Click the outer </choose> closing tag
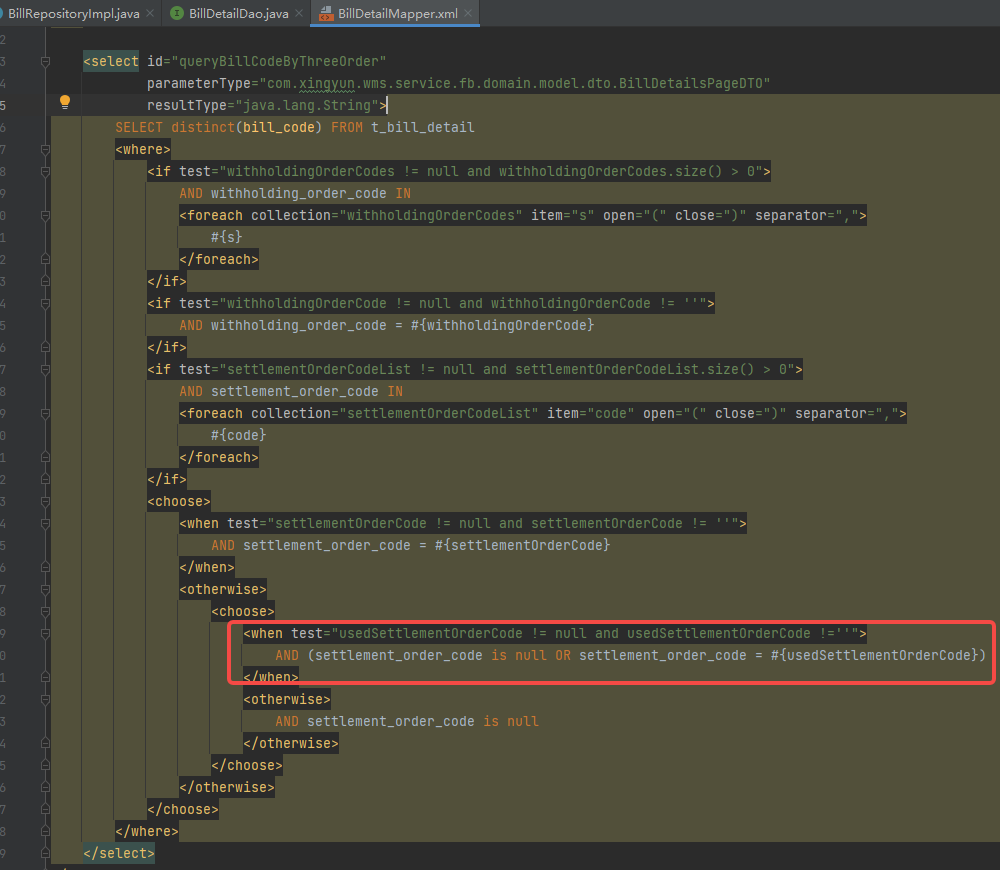This screenshot has height=870, width=1000. pyautogui.click(x=183, y=809)
